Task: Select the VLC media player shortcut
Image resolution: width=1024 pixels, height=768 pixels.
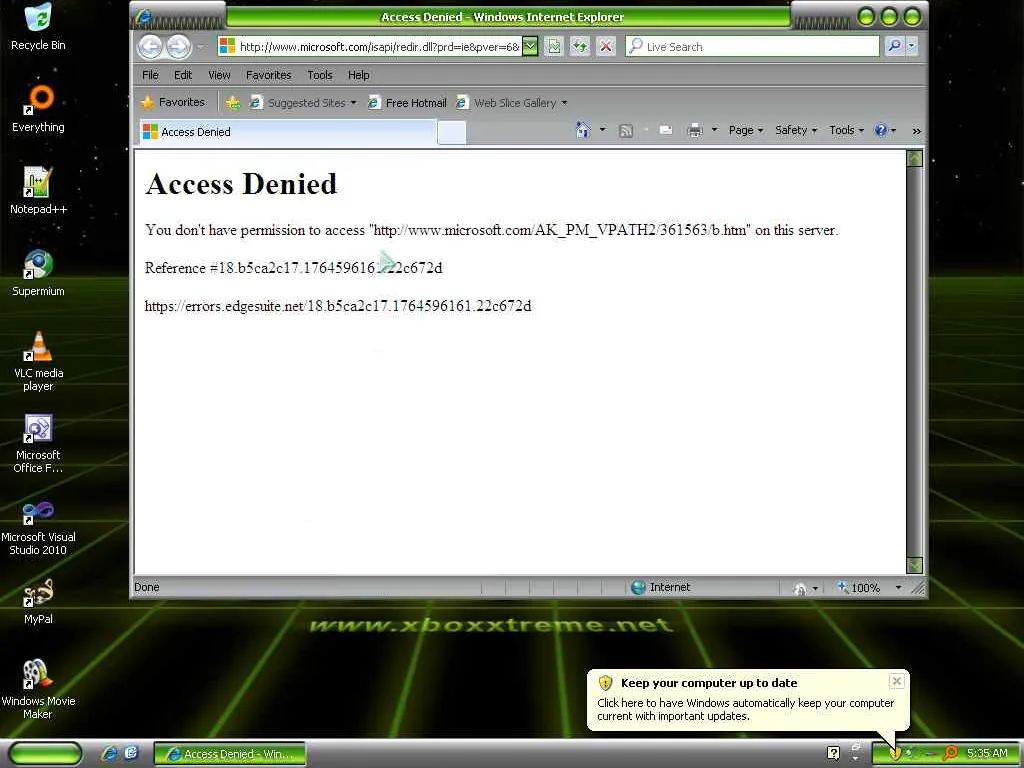Action: 38,361
